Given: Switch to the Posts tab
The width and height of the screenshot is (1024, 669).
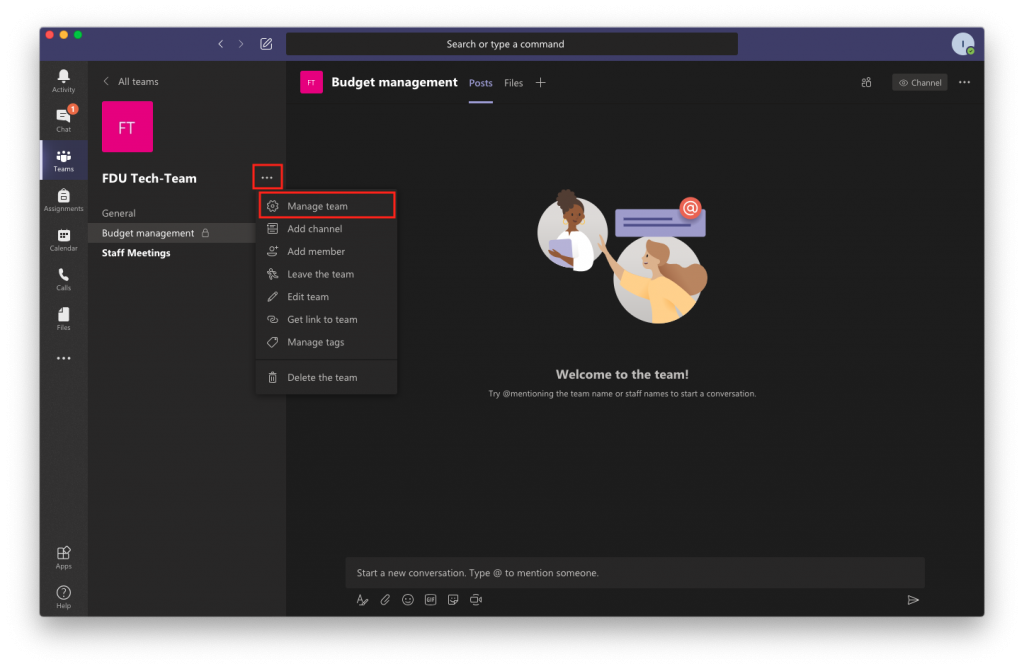Looking at the screenshot, I should coord(481,83).
